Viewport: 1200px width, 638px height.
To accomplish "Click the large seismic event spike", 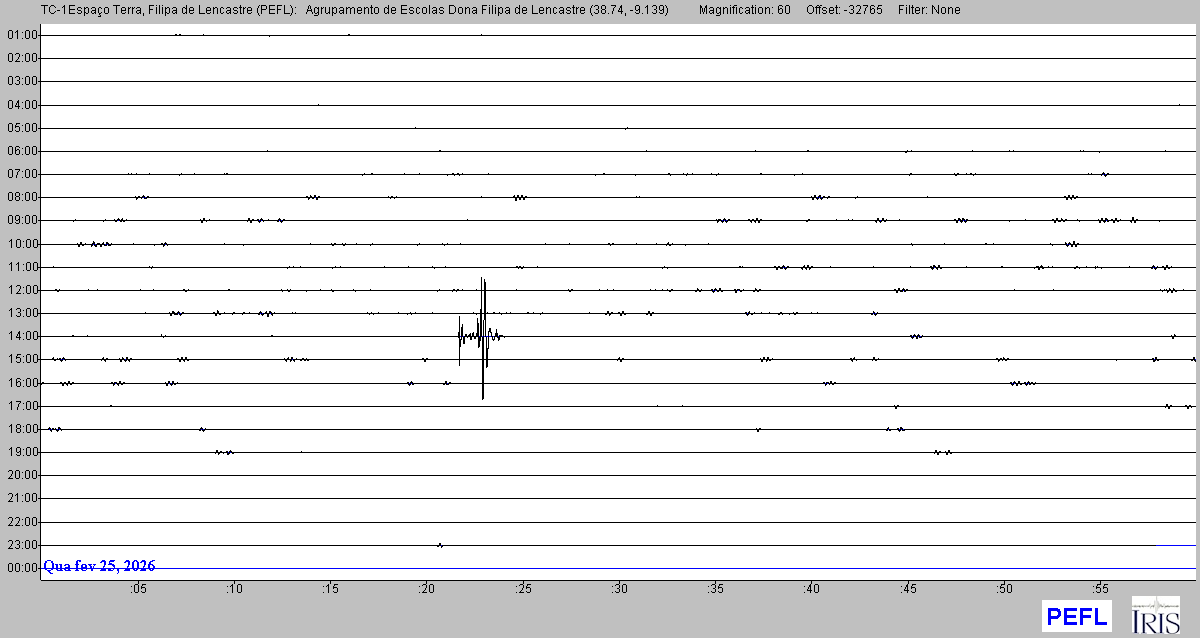I will tap(483, 336).
